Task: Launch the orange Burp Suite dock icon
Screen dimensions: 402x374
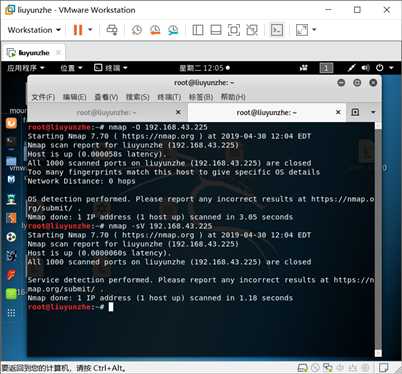Action: tap(11, 123)
